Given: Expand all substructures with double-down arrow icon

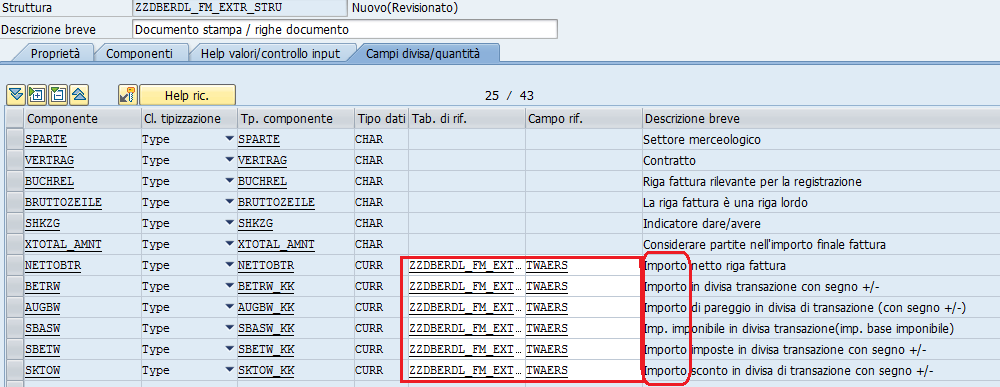Looking at the screenshot, I should click(16, 95).
